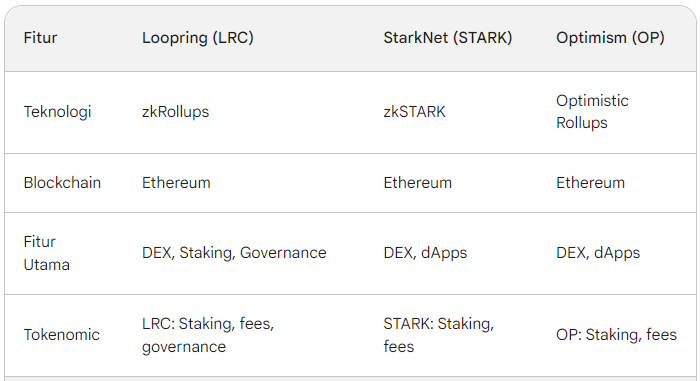Select the LRC: Staking, fees, governance cell
Viewport: 700px width, 381px height.
click(x=208, y=335)
